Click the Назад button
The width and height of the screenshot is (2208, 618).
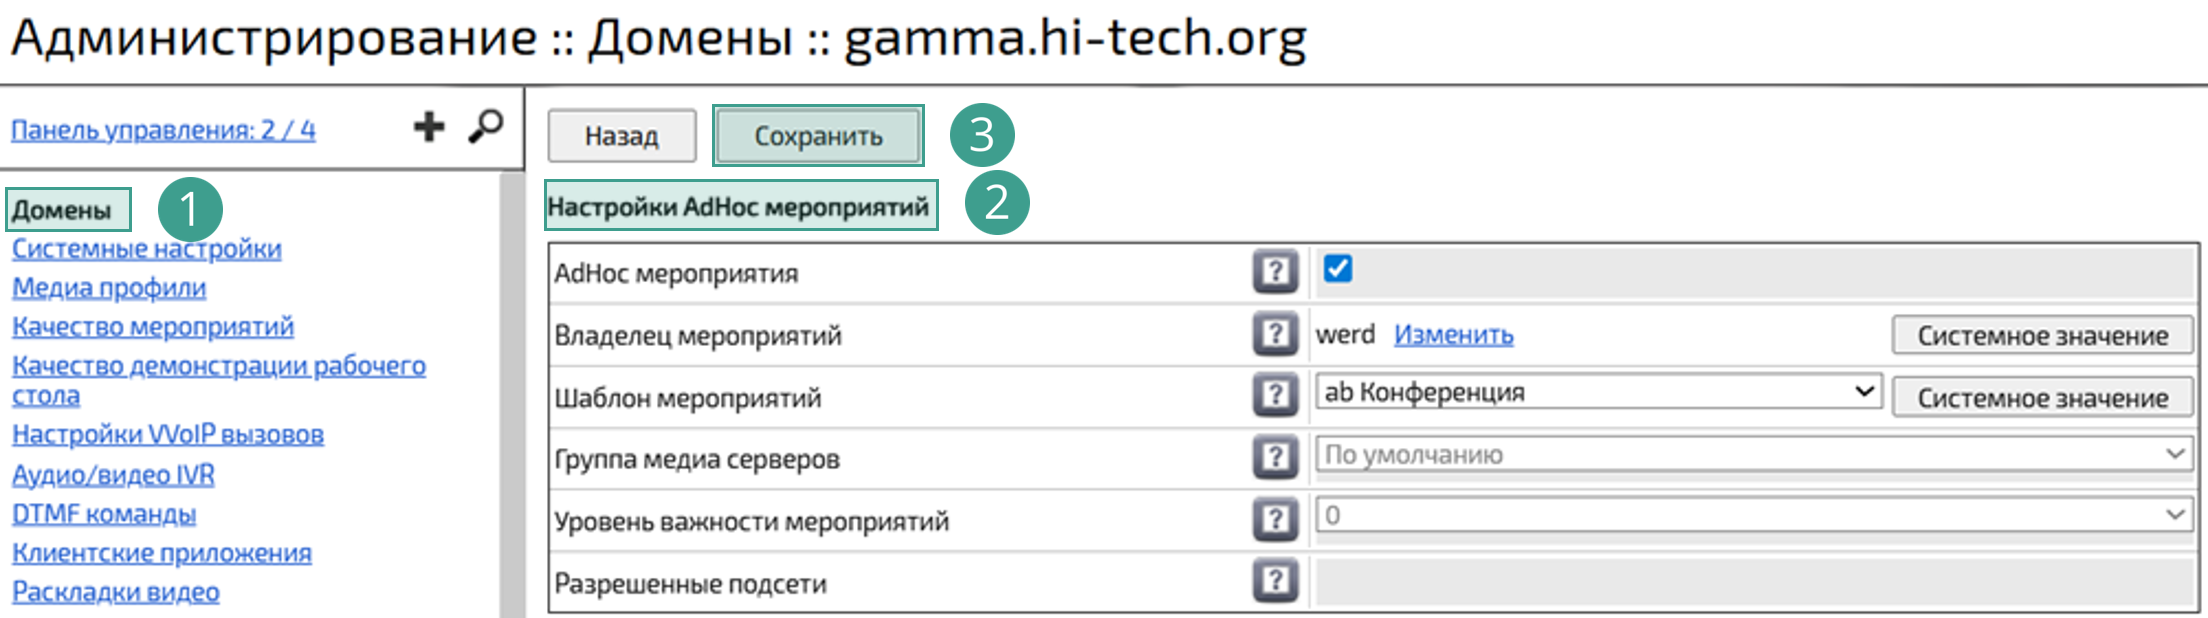[x=621, y=136]
